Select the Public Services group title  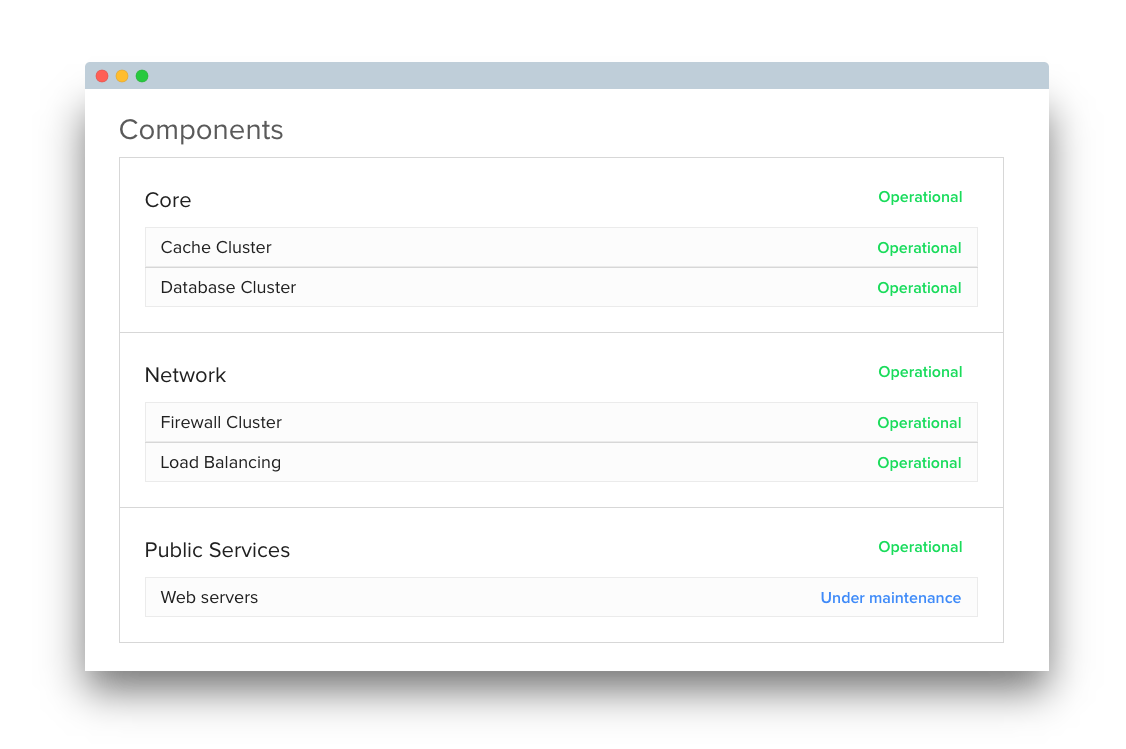[218, 550]
